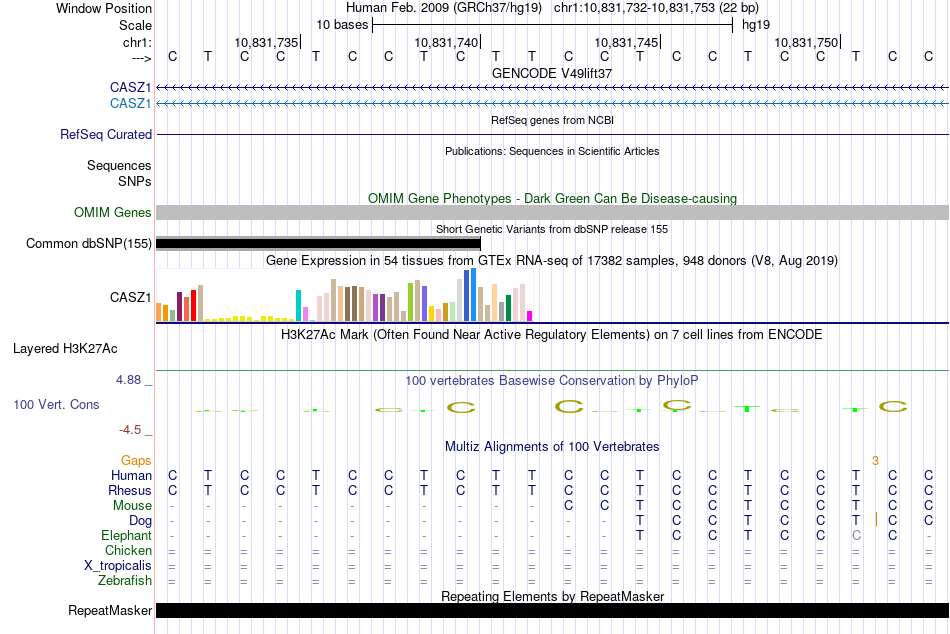Viewport: 950px width, 634px height.
Task: Select the Elephant species label
Action: coord(126,535)
